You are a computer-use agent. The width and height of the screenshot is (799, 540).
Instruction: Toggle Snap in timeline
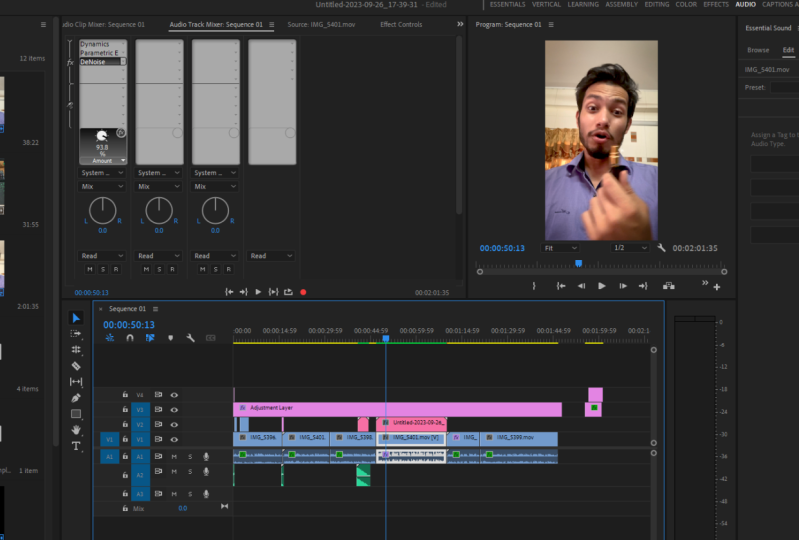130,338
